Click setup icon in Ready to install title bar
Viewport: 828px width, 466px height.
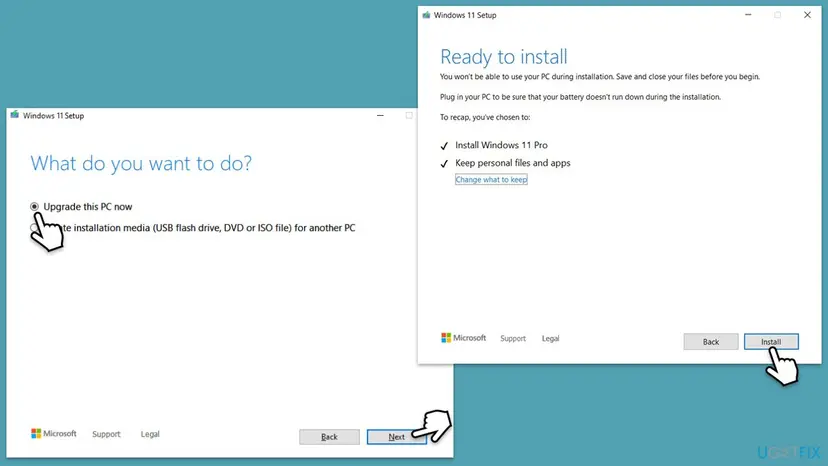(x=426, y=15)
